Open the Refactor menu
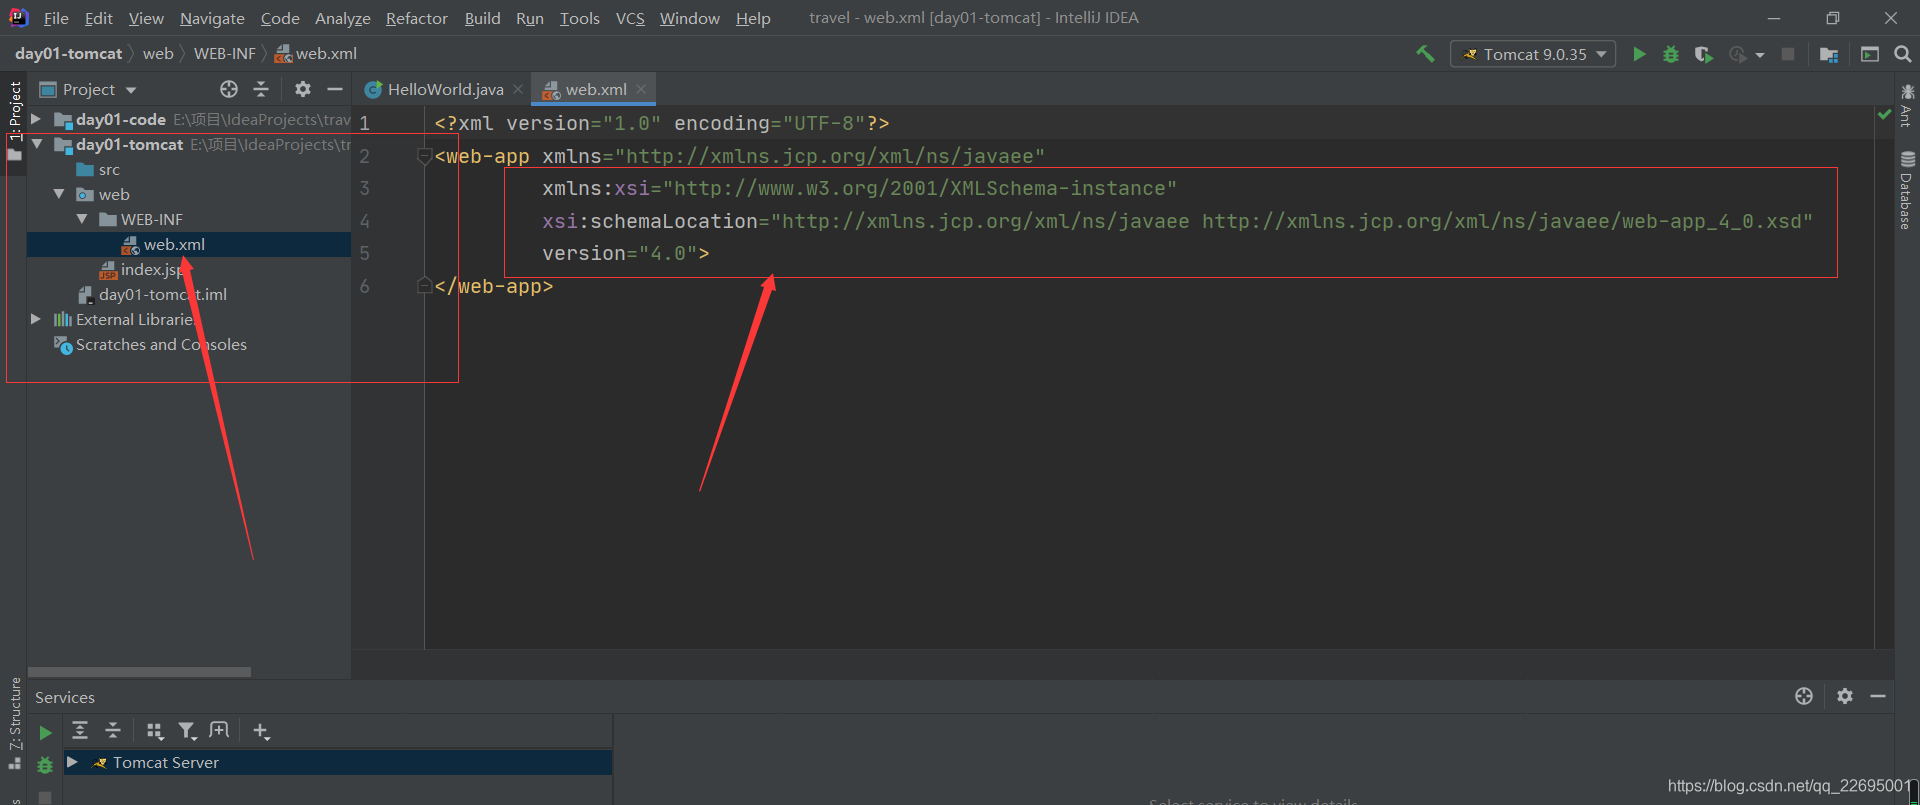Image resolution: width=1920 pixels, height=805 pixels. point(417,18)
